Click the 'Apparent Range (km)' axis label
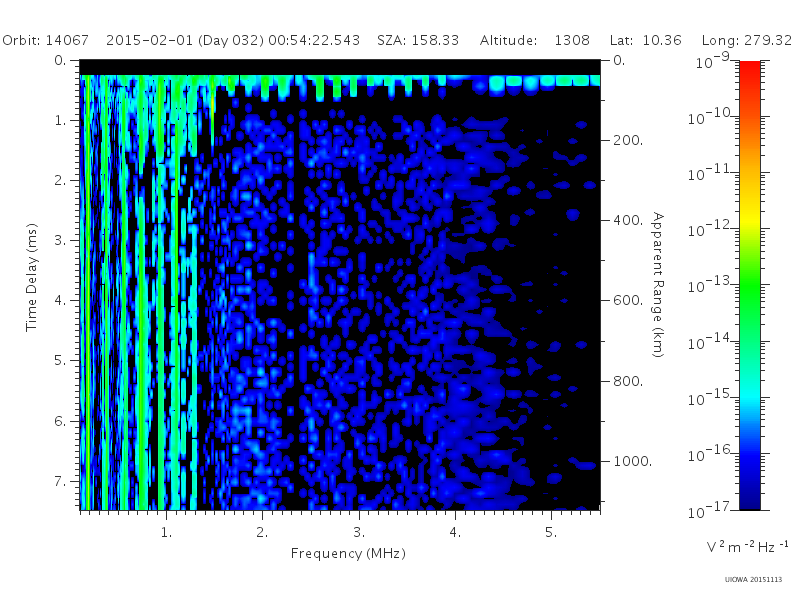 [x=658, y=285]
